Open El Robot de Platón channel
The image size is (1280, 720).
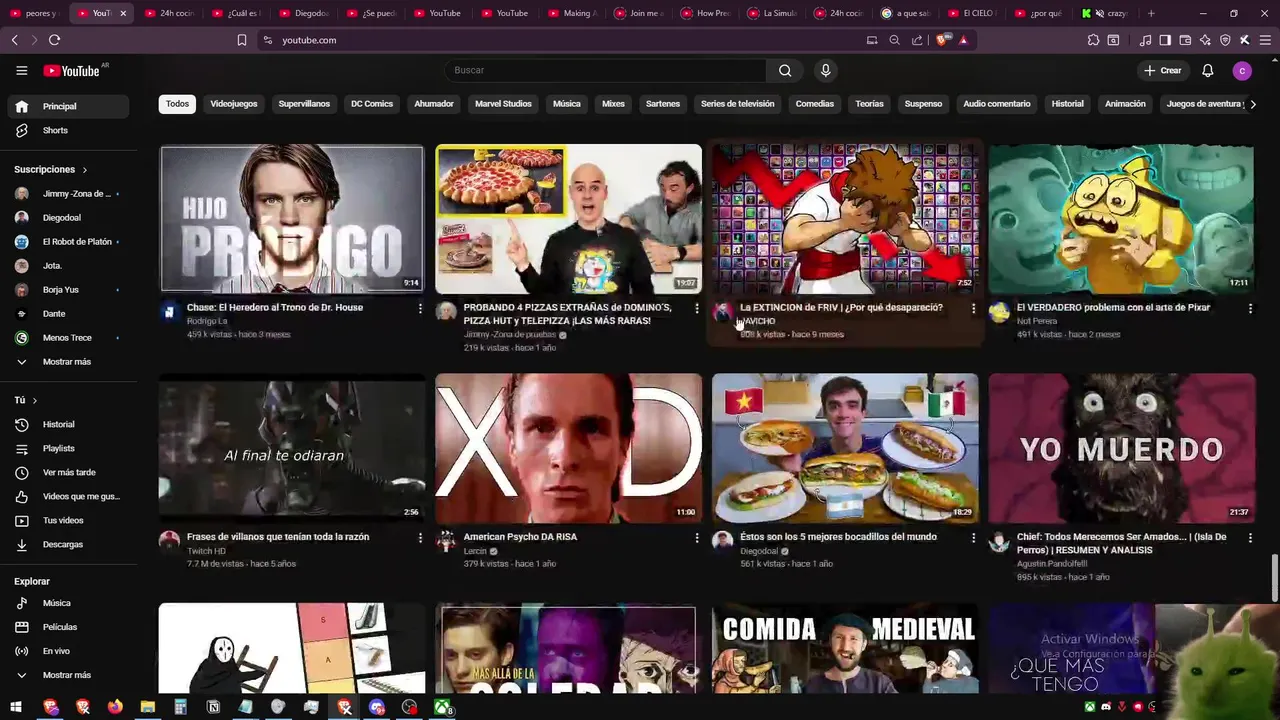pyautogui.click(x=69, y=241)
